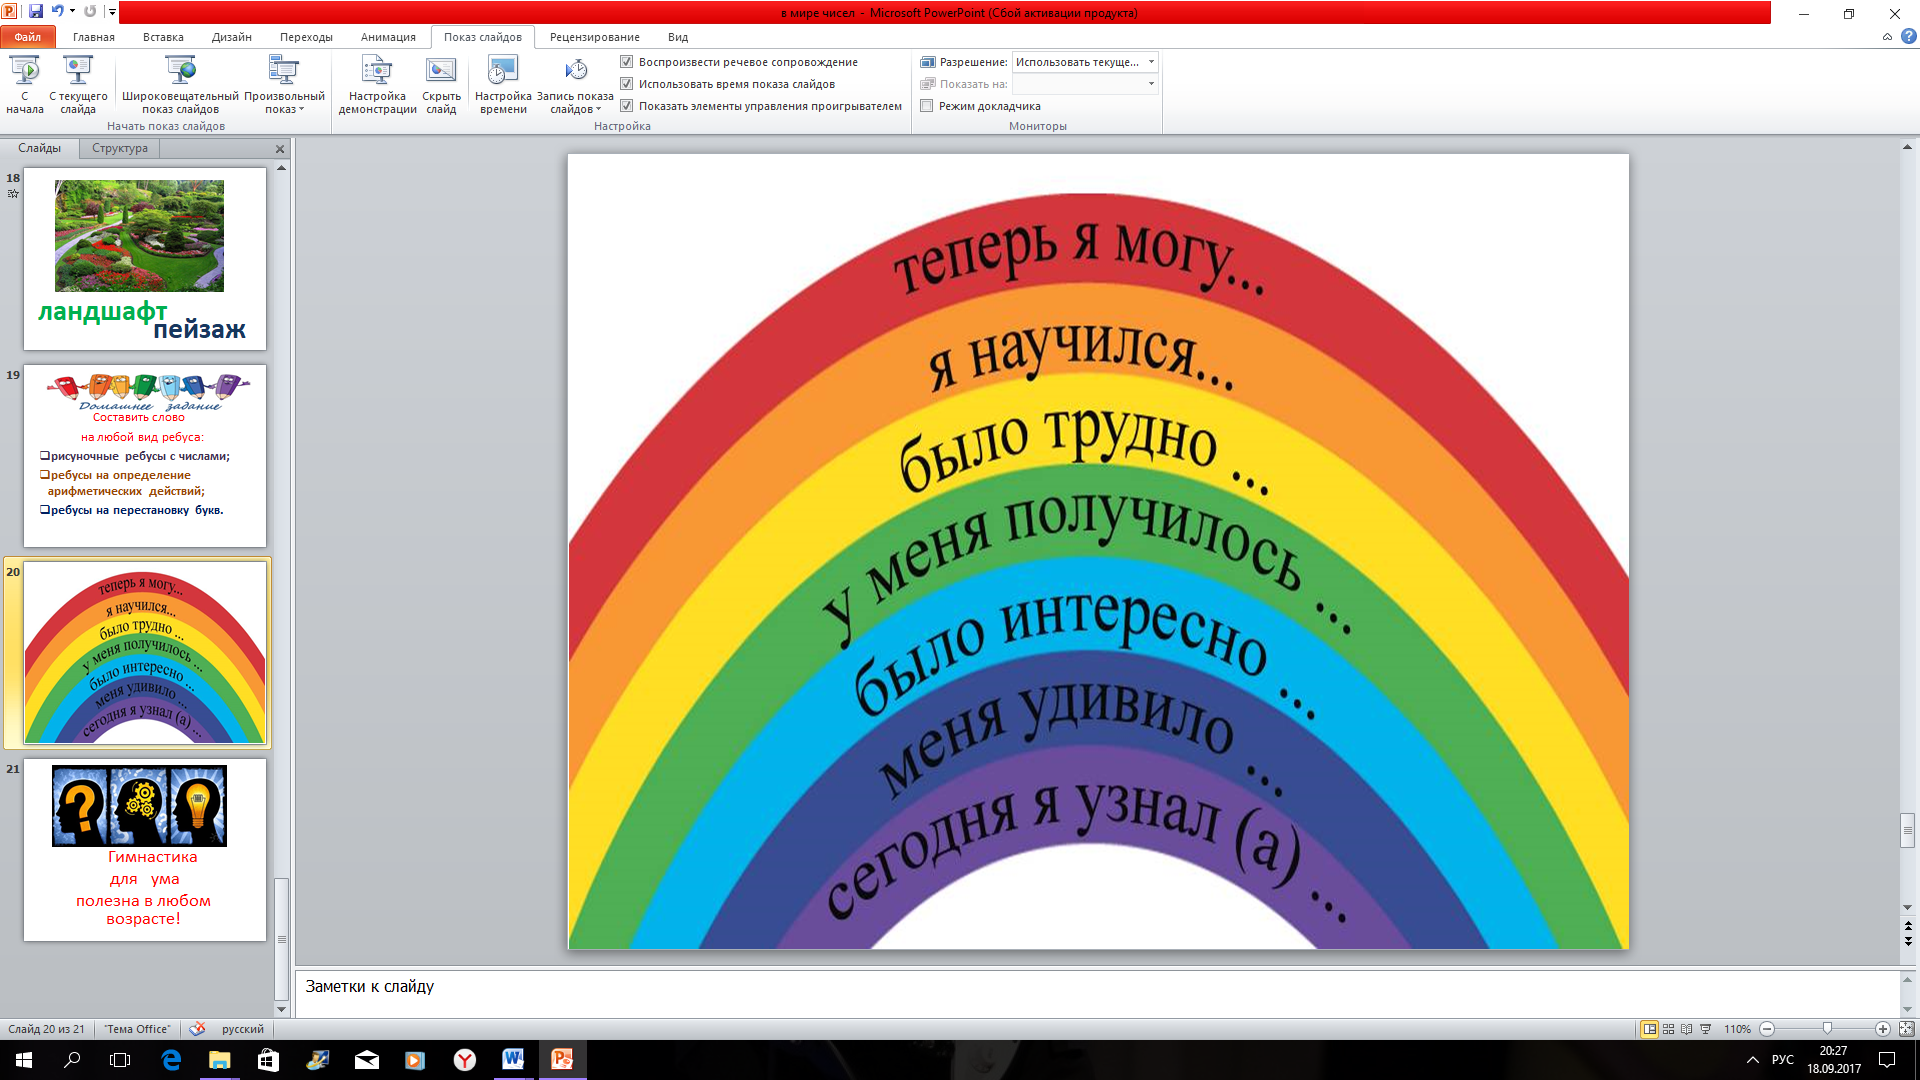
Task: Open quick access toolbar customize dropdown
Action: tap(112, 12)
